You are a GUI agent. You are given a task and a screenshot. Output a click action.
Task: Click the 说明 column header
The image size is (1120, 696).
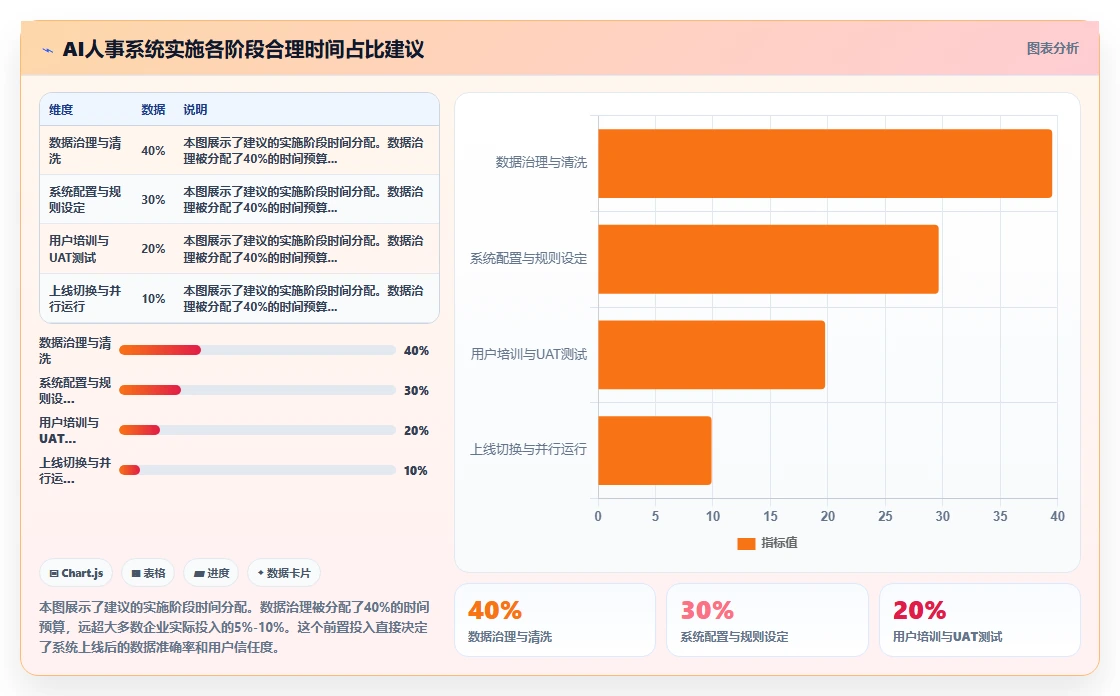195,109
